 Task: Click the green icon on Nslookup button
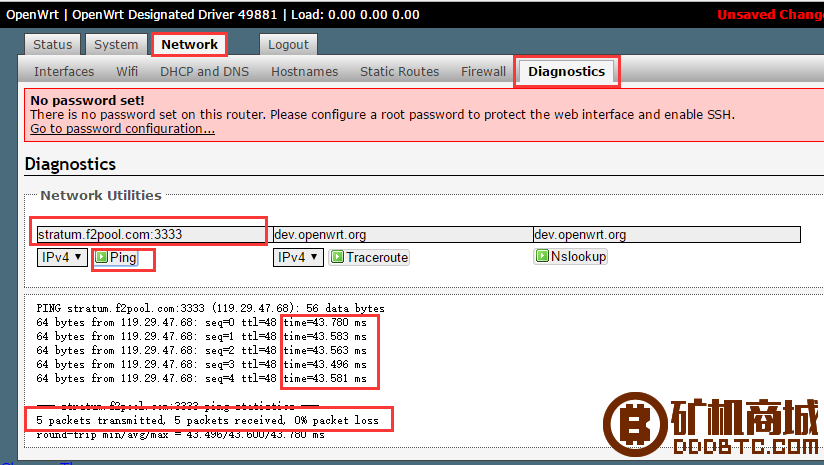[542, 256]
